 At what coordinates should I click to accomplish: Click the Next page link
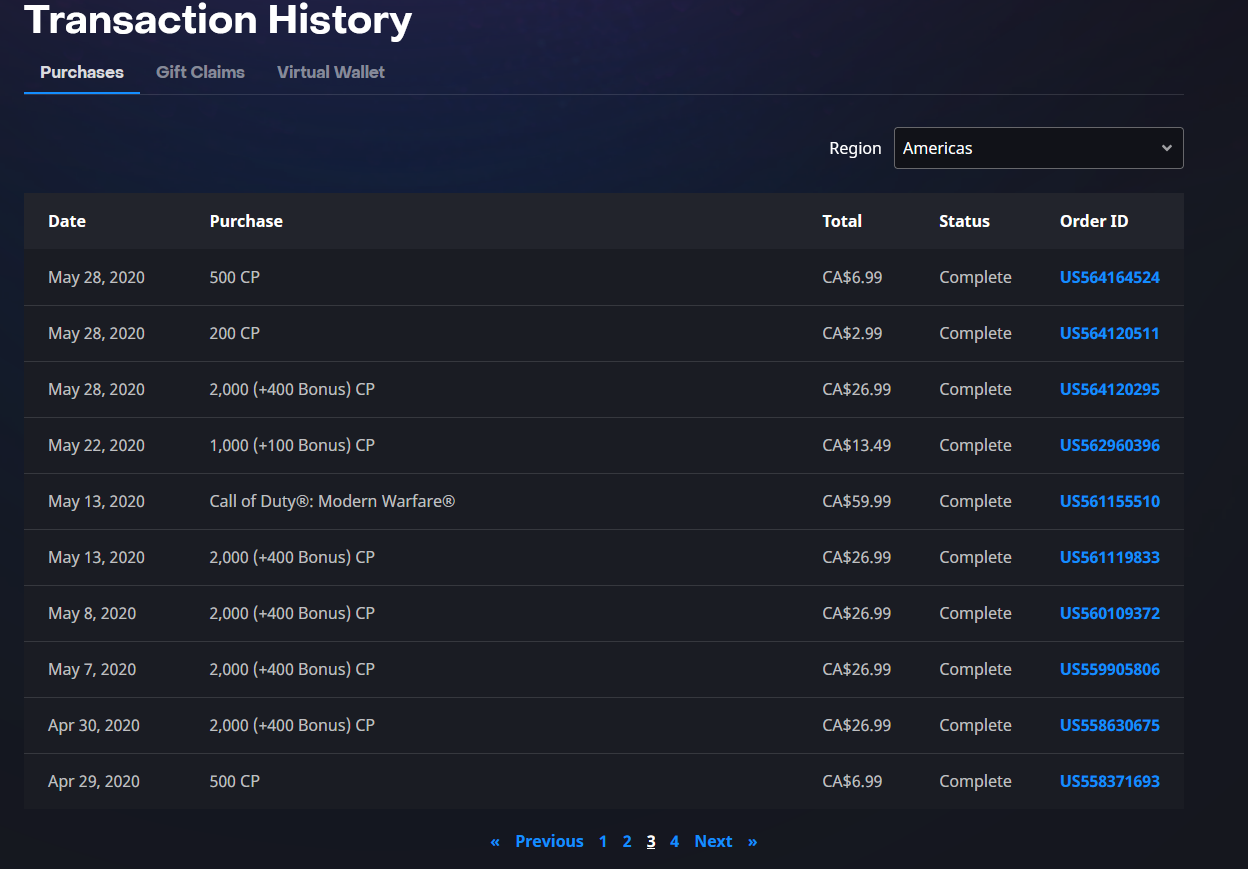[713, 841]
